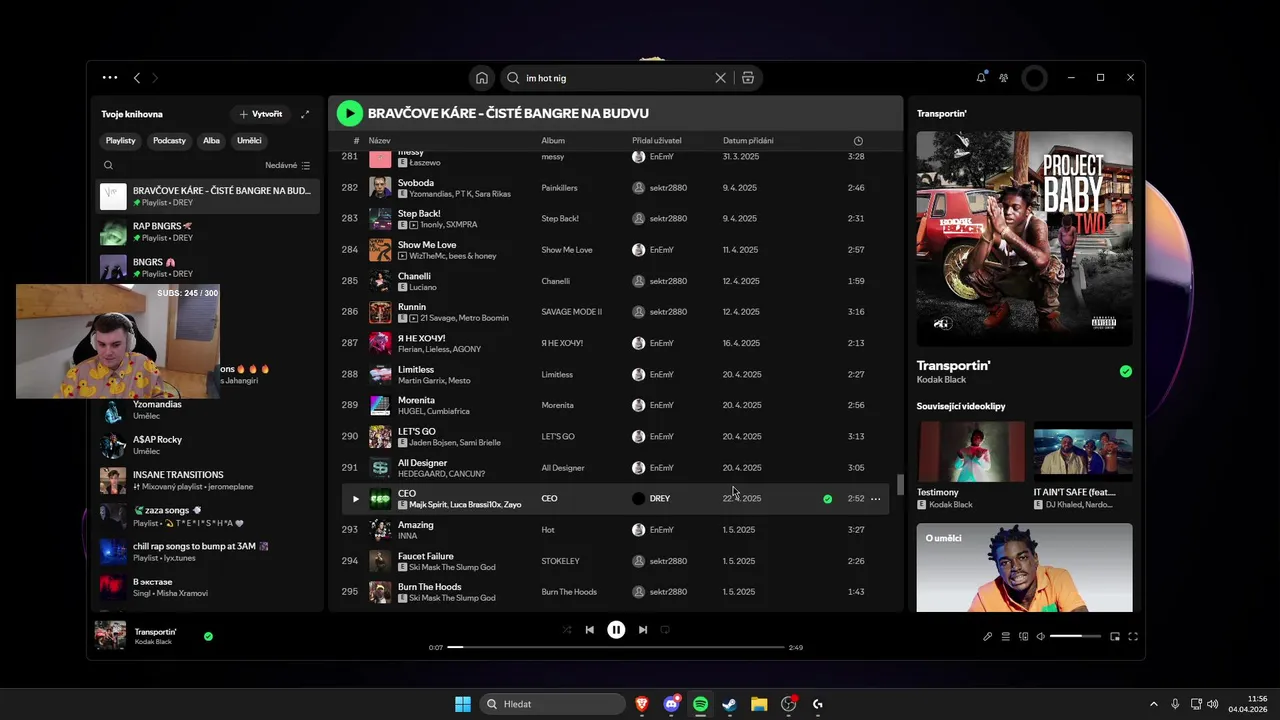Open the play queue icon
Image resolution: width=1280 pixels, height=720 pixels.
pyautogui.click(x=1006, y=636)
